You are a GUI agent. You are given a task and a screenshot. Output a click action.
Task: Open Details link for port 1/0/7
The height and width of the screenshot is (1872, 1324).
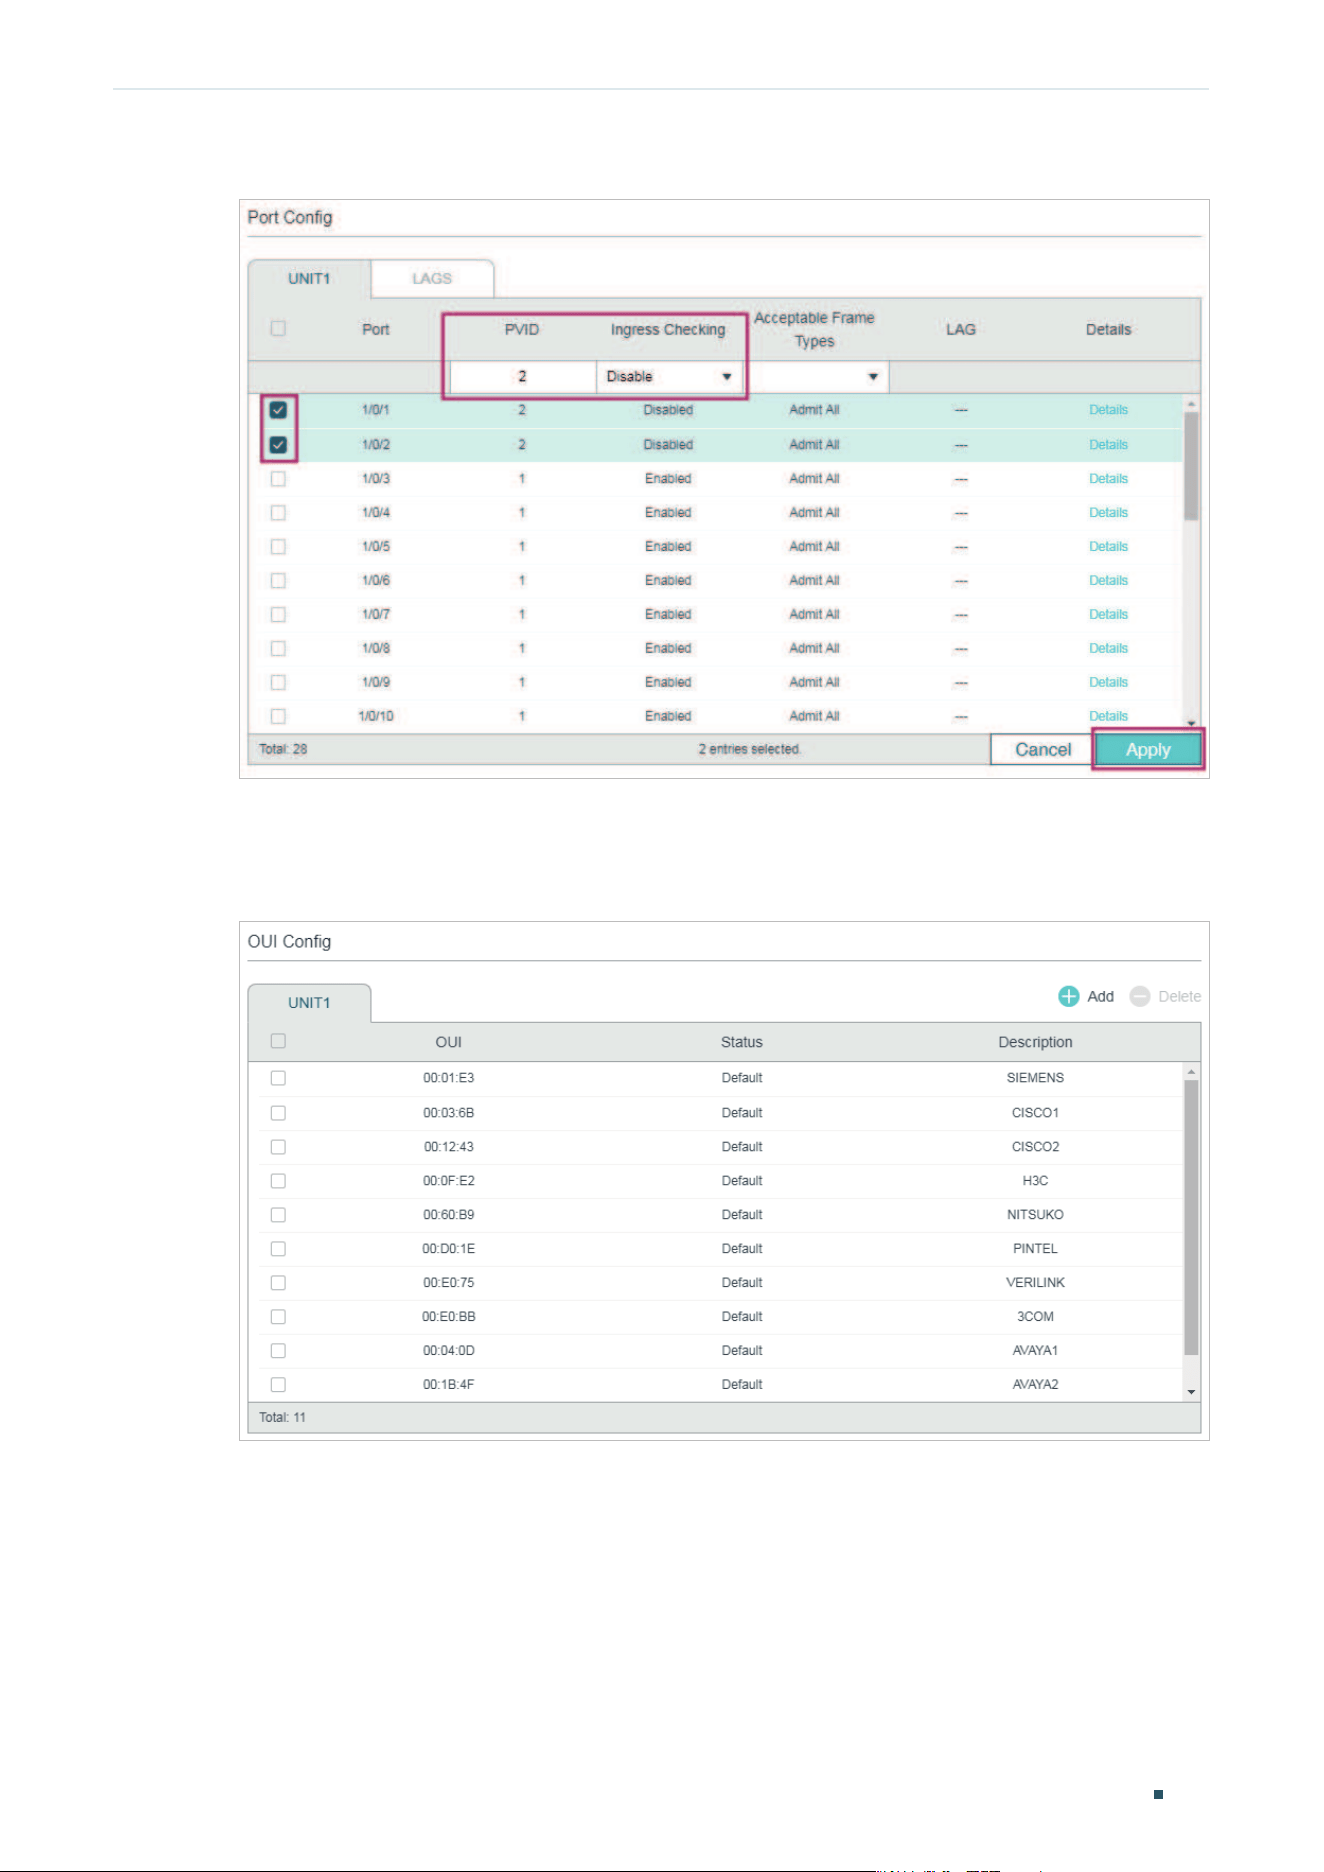1108,615
